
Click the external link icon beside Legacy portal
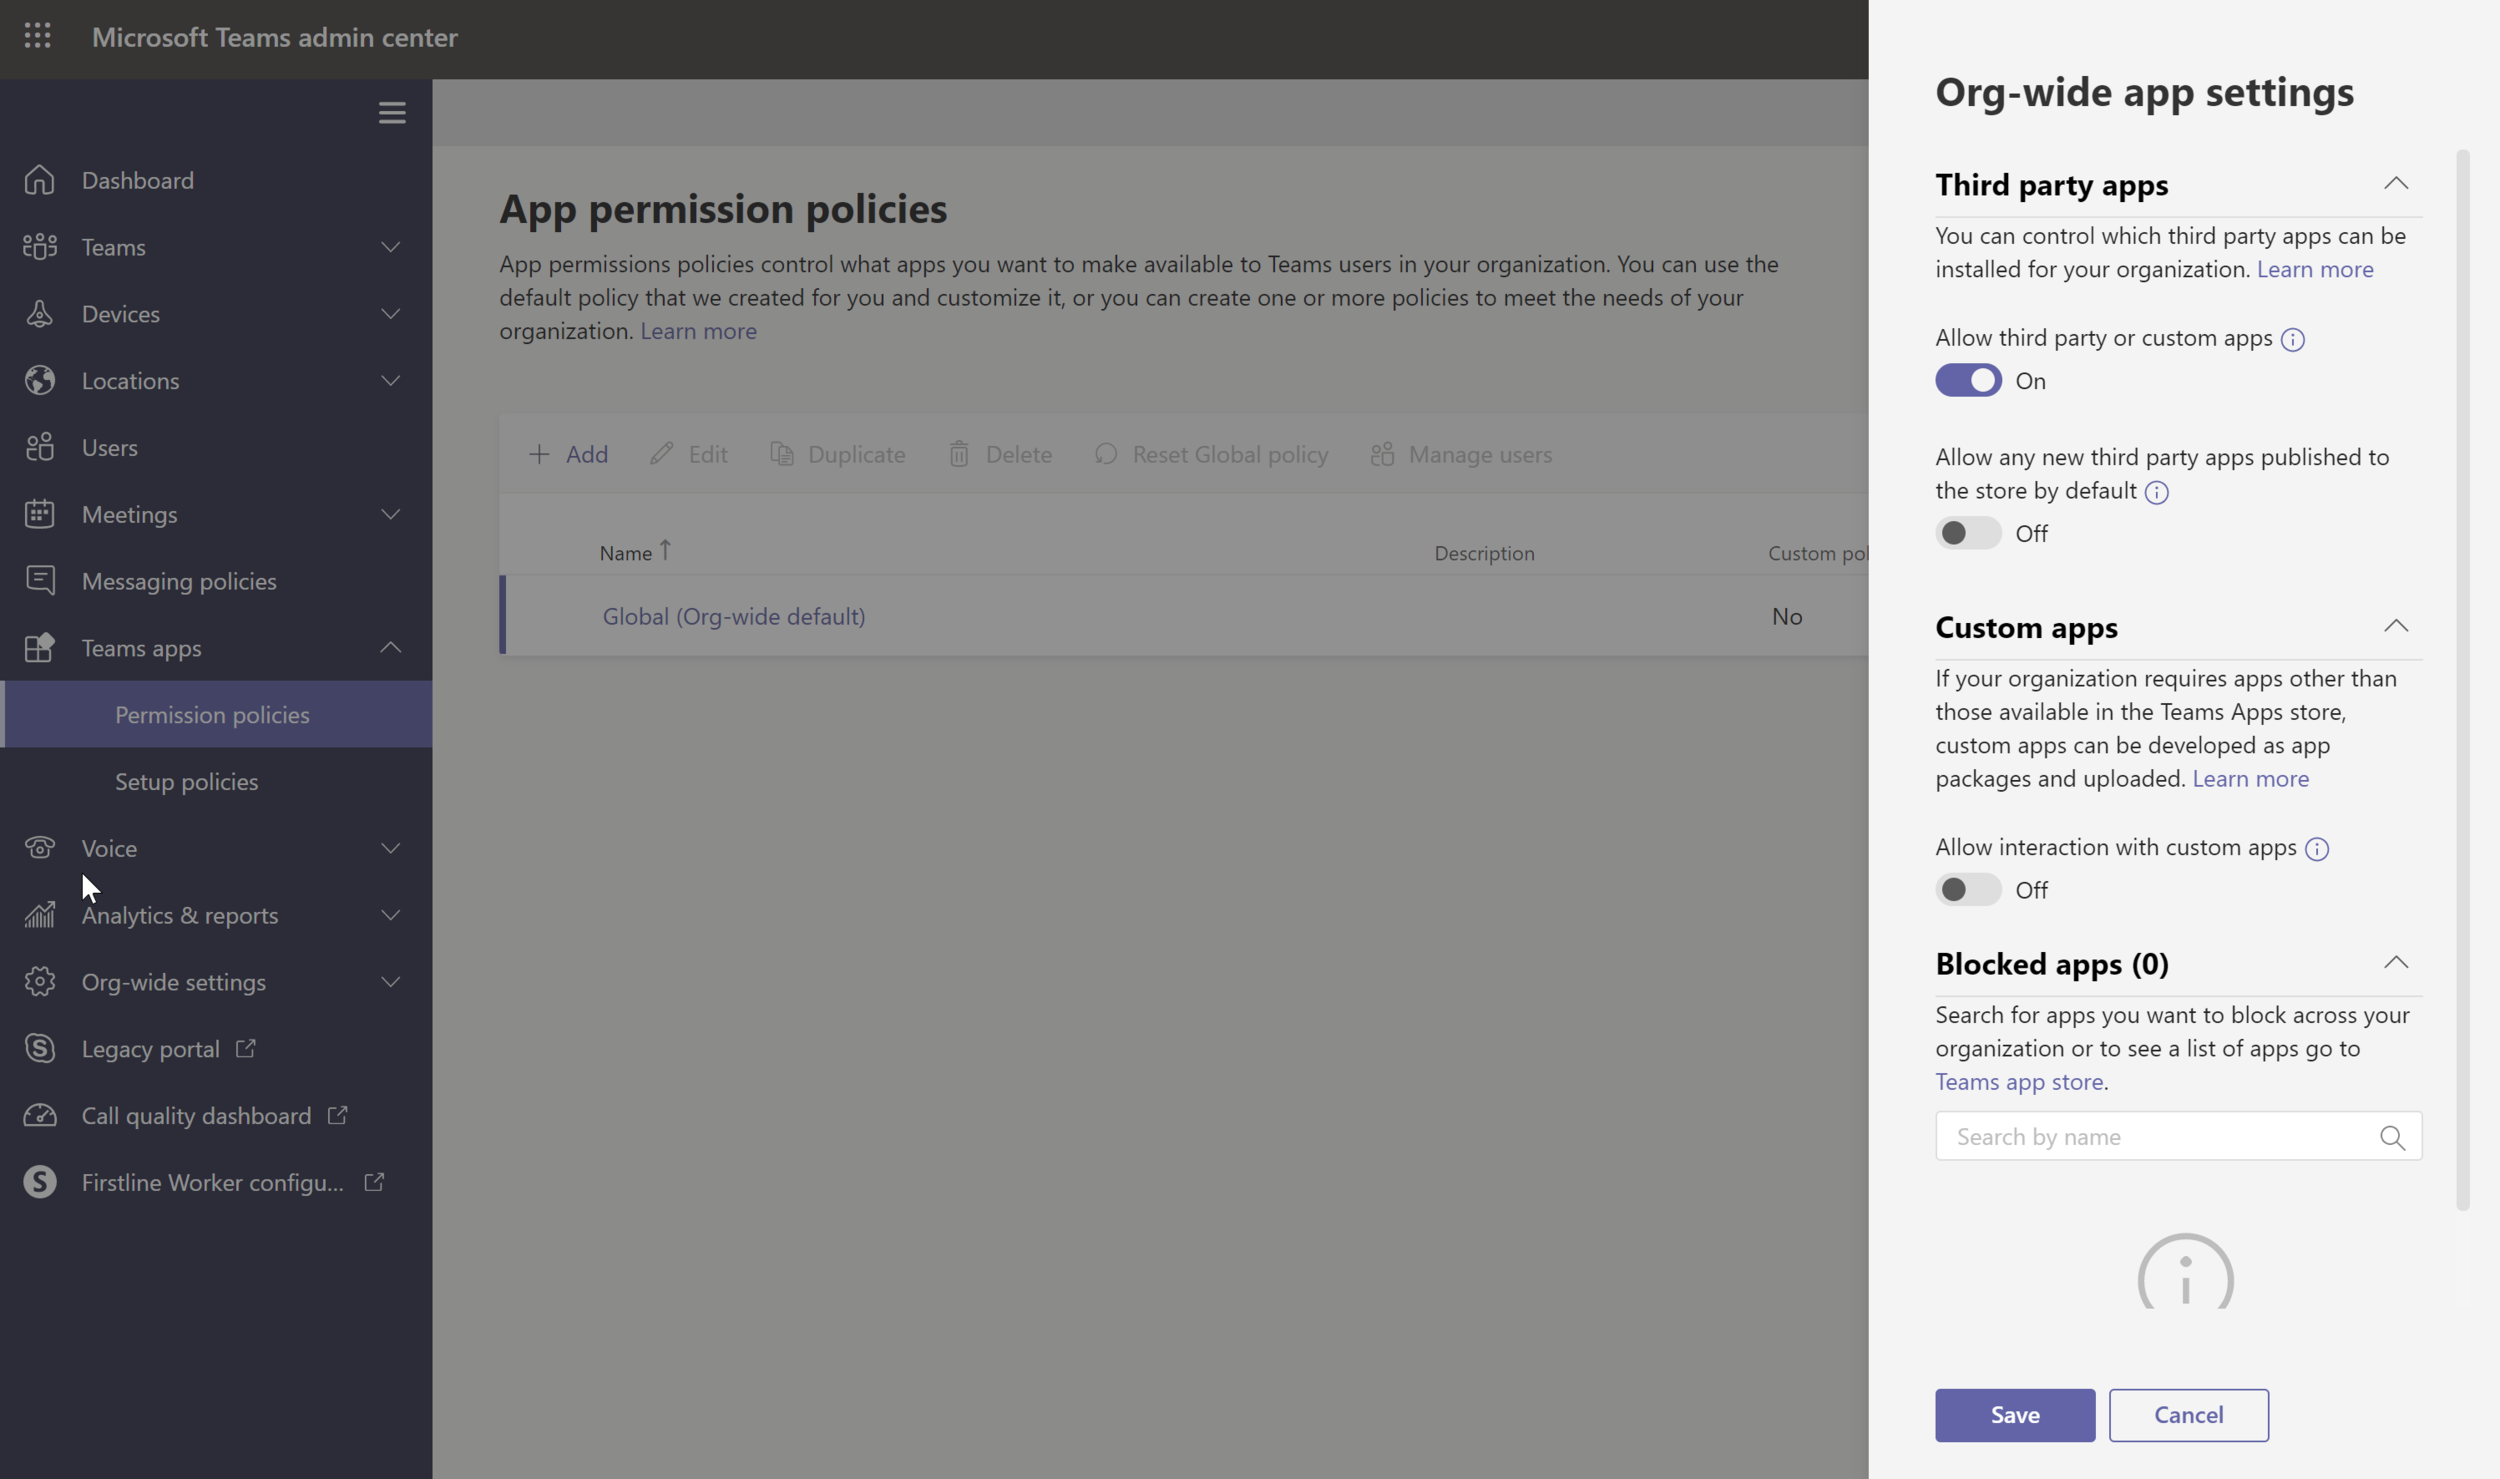coord(245,1048)
